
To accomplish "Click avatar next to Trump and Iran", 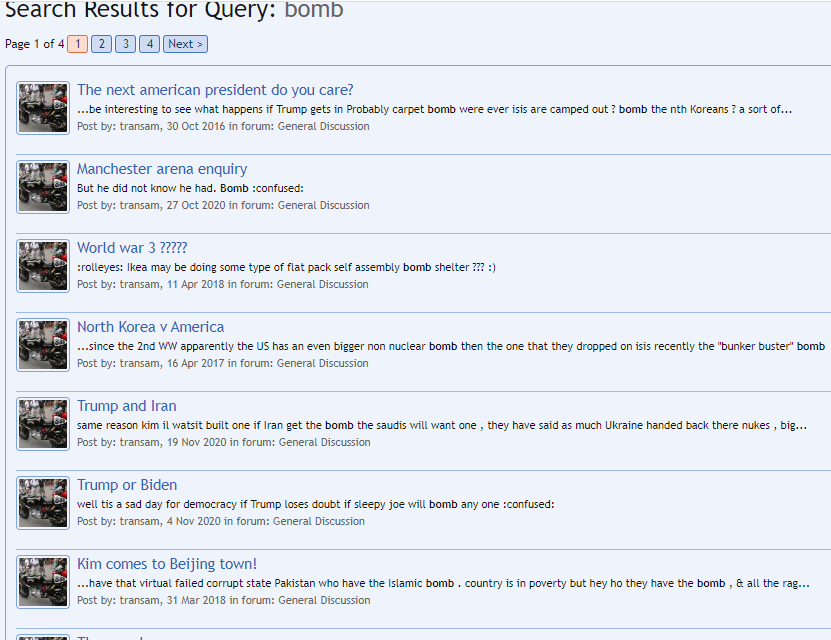I will tap(43, 424).
